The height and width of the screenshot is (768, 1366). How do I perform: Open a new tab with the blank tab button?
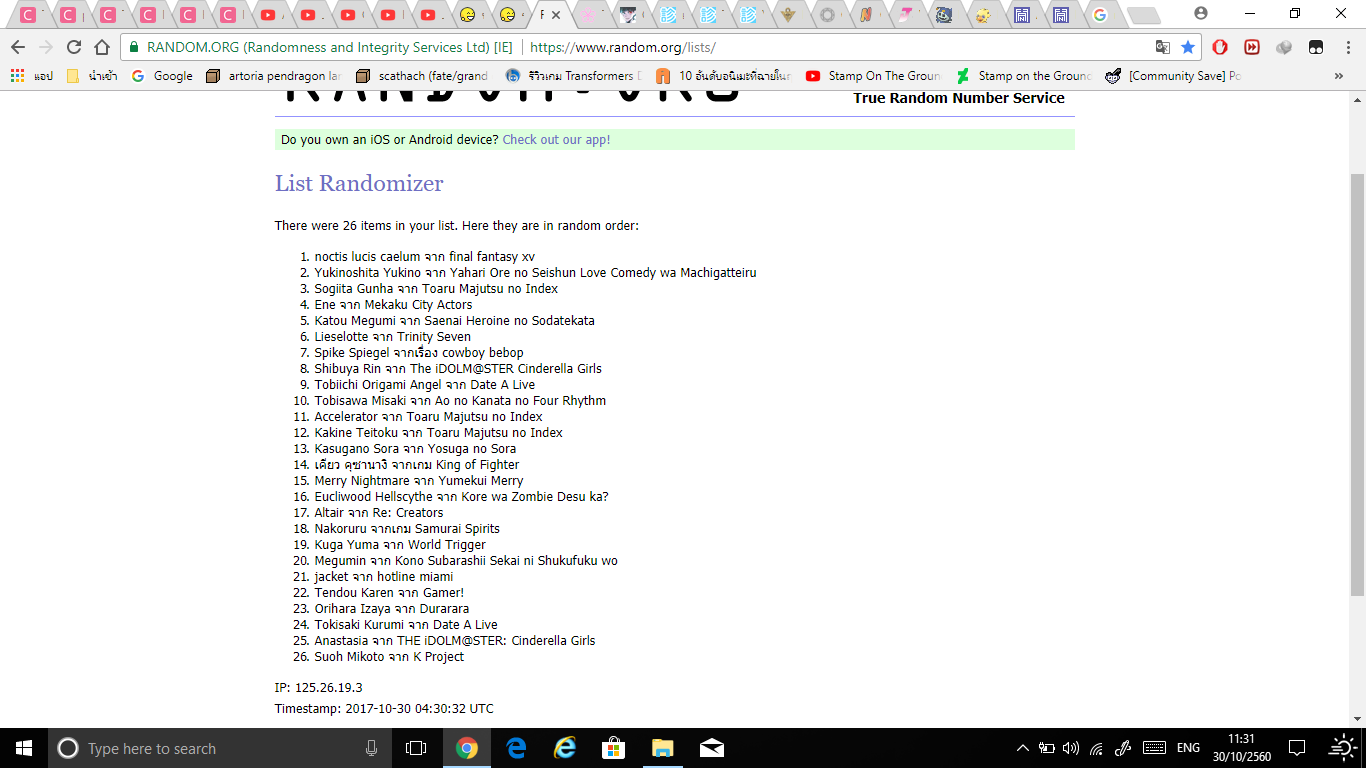(x=1143, y=15)
